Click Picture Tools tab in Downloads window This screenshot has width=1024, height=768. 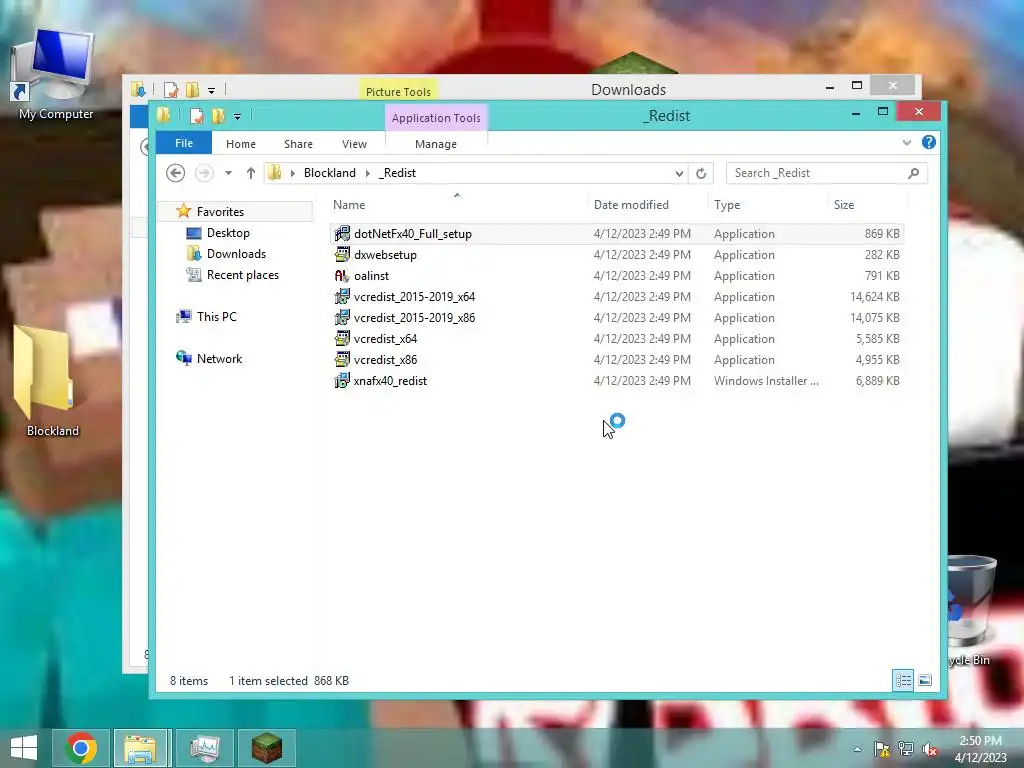pos(398,91)
